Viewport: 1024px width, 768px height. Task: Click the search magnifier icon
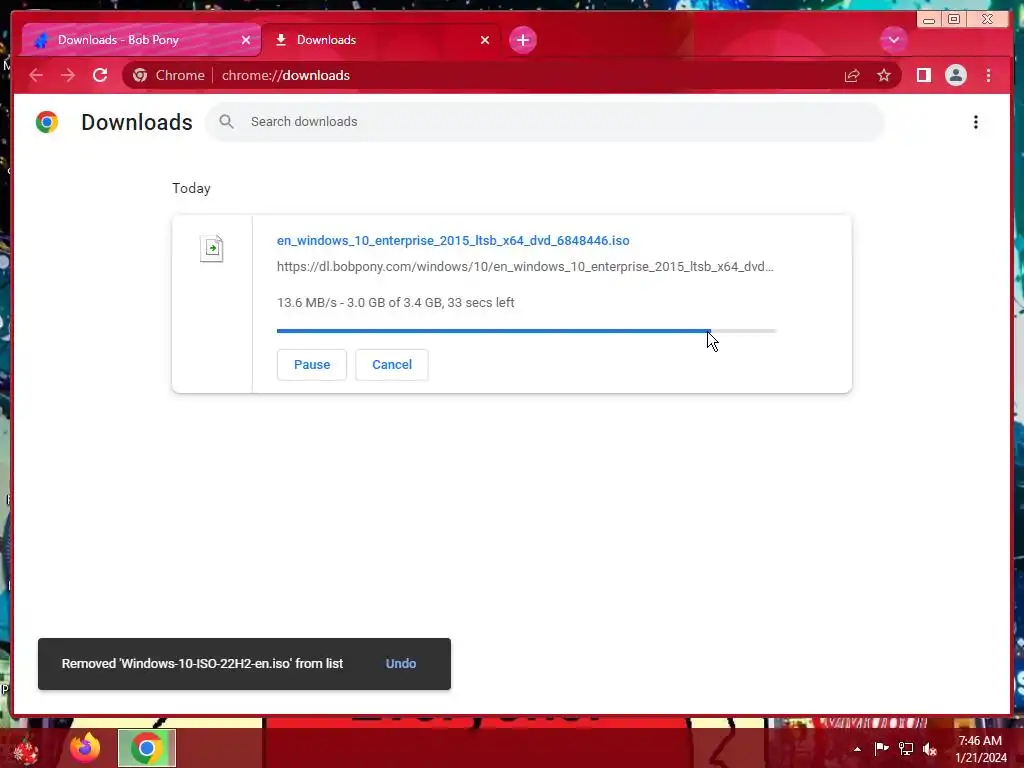(x=227, y=121)
